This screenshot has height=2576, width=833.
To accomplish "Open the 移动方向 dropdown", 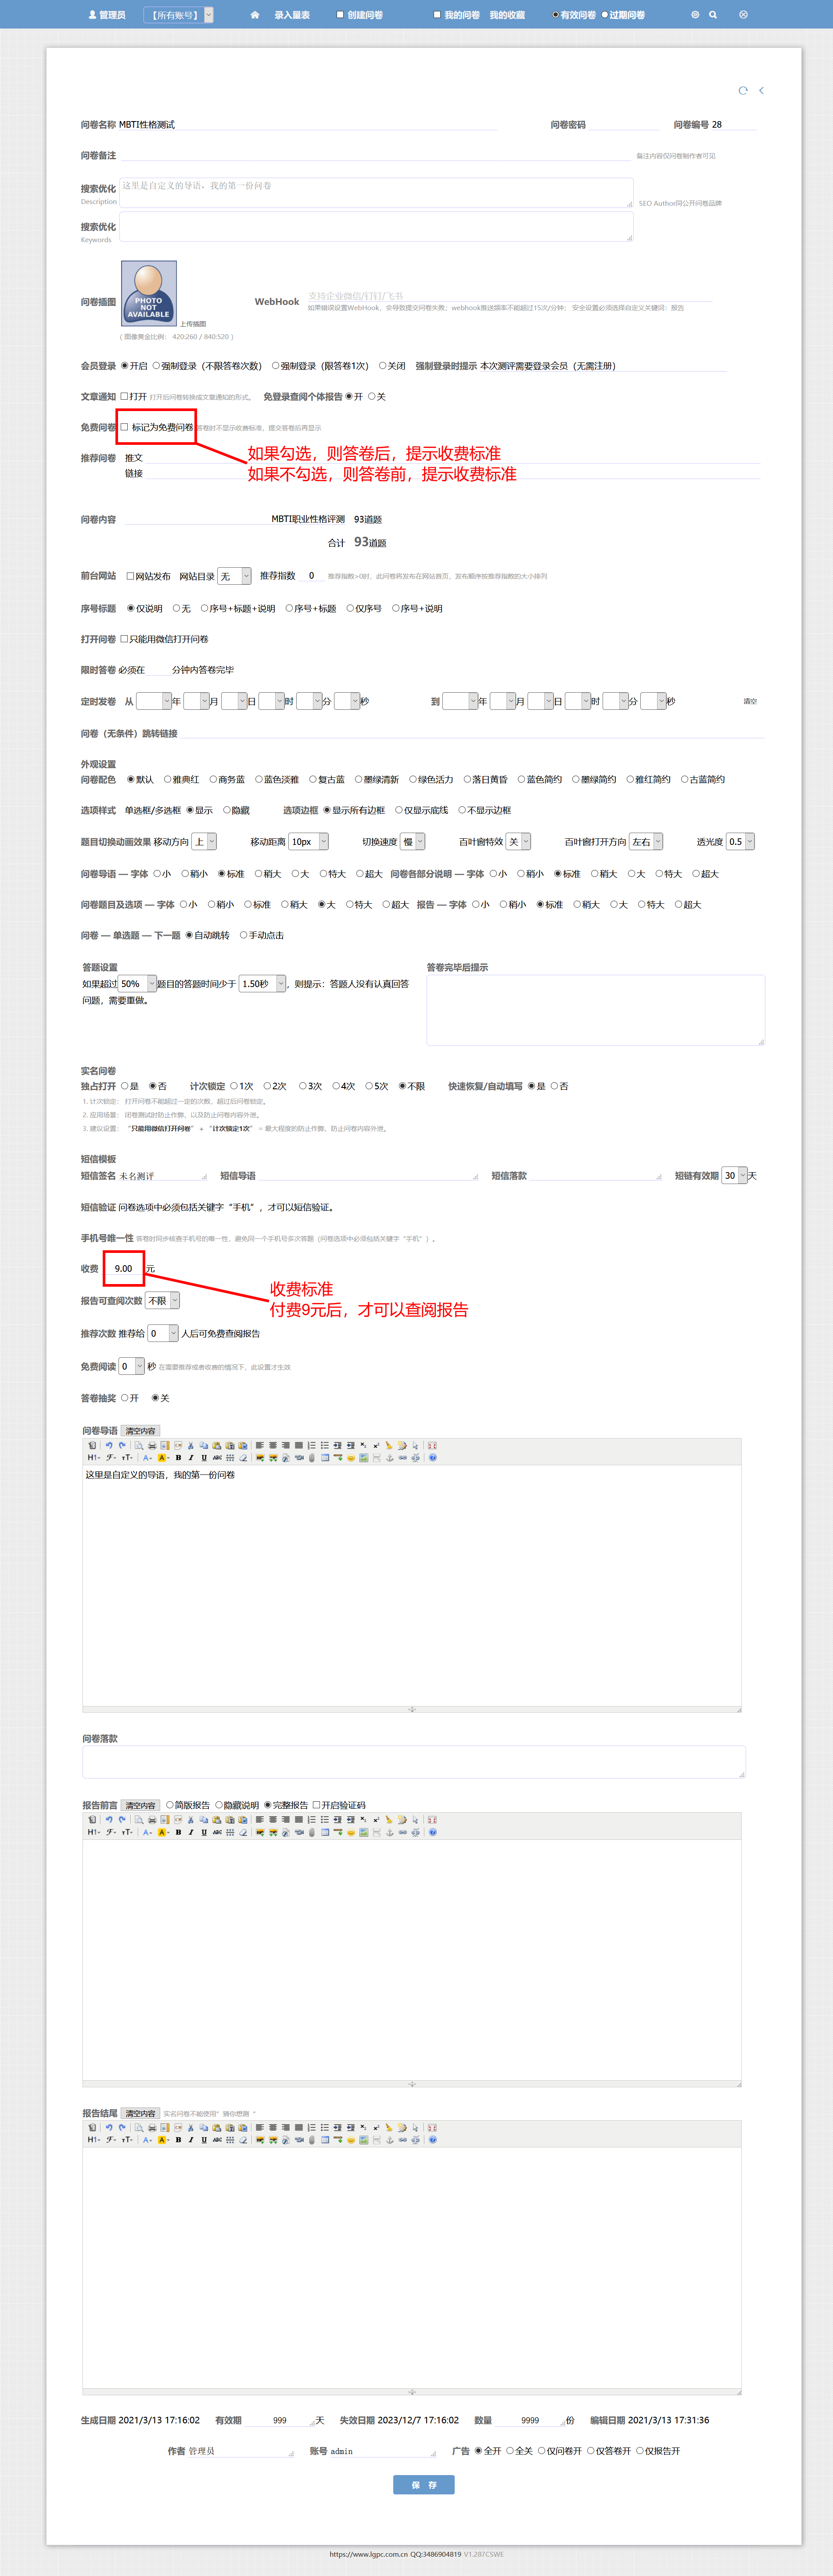I will click(x=204, y=842).
